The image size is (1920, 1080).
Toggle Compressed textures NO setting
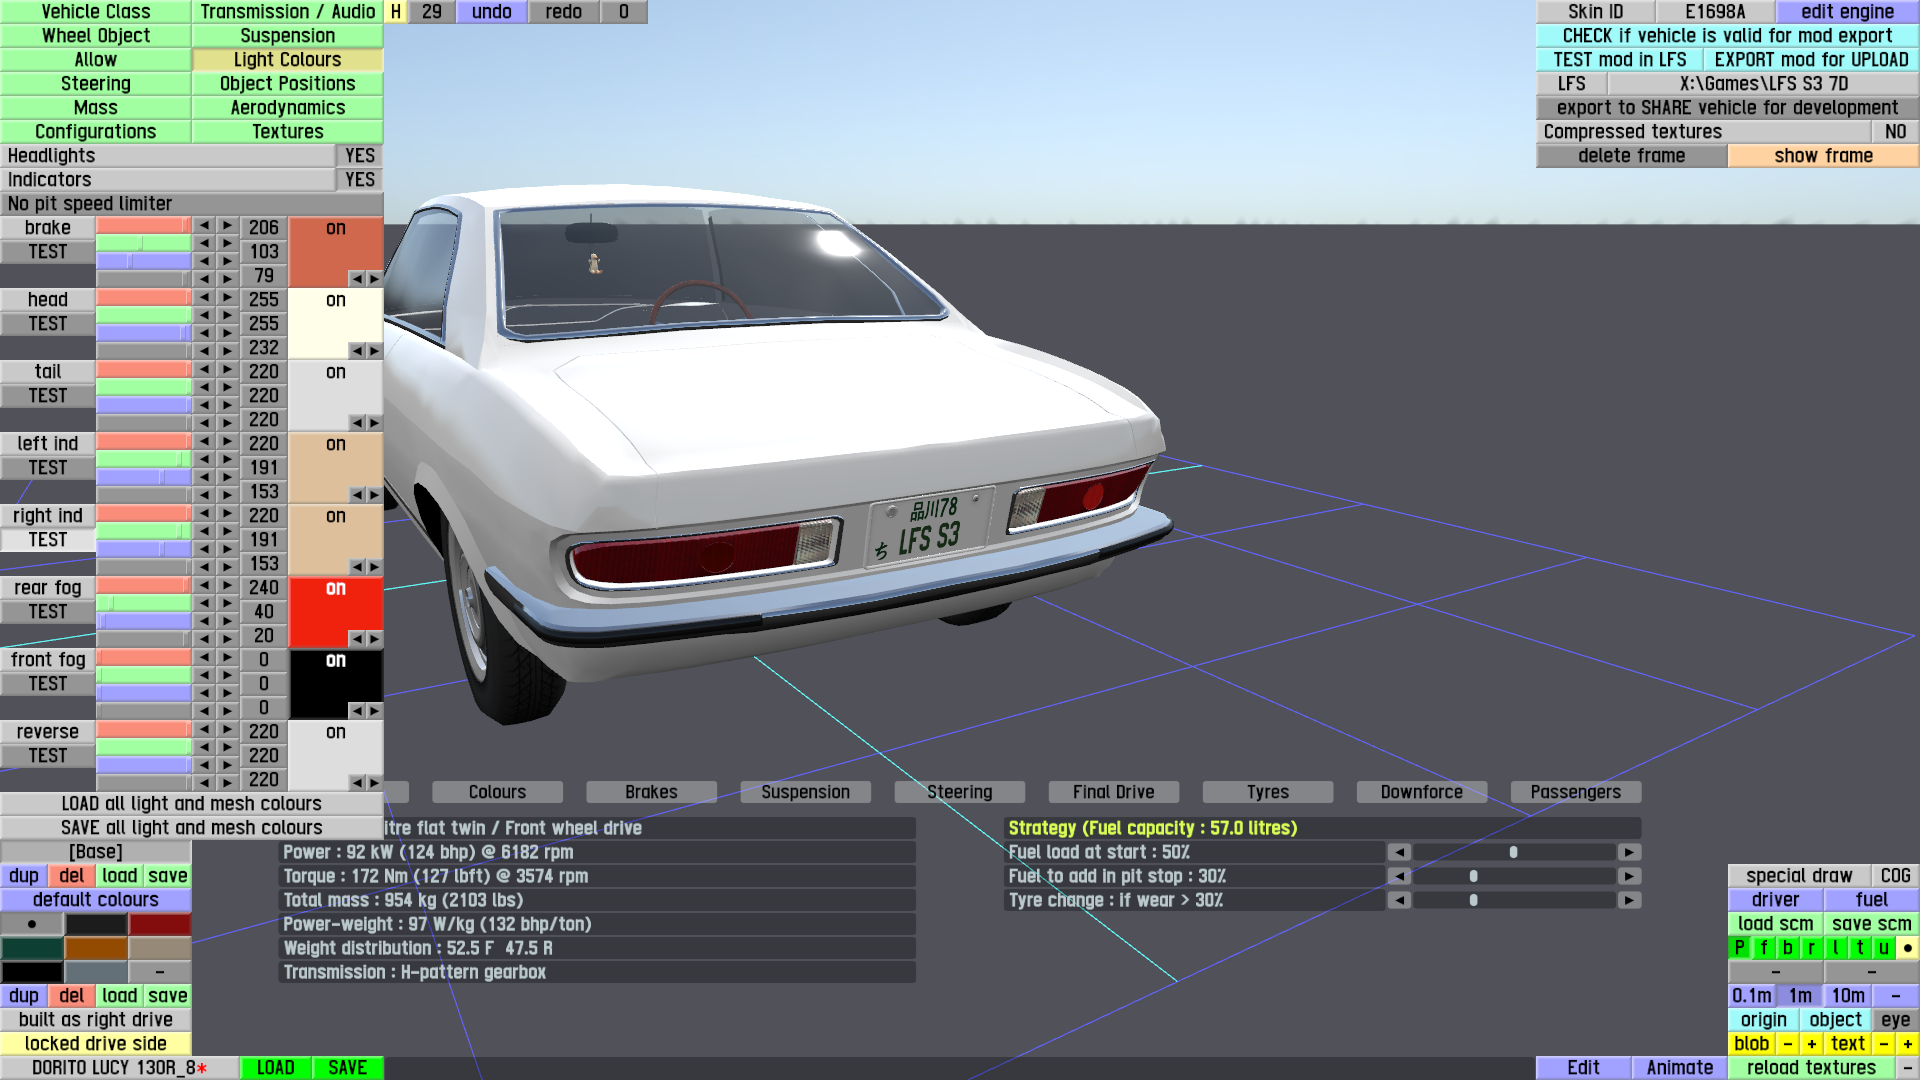1894,132
